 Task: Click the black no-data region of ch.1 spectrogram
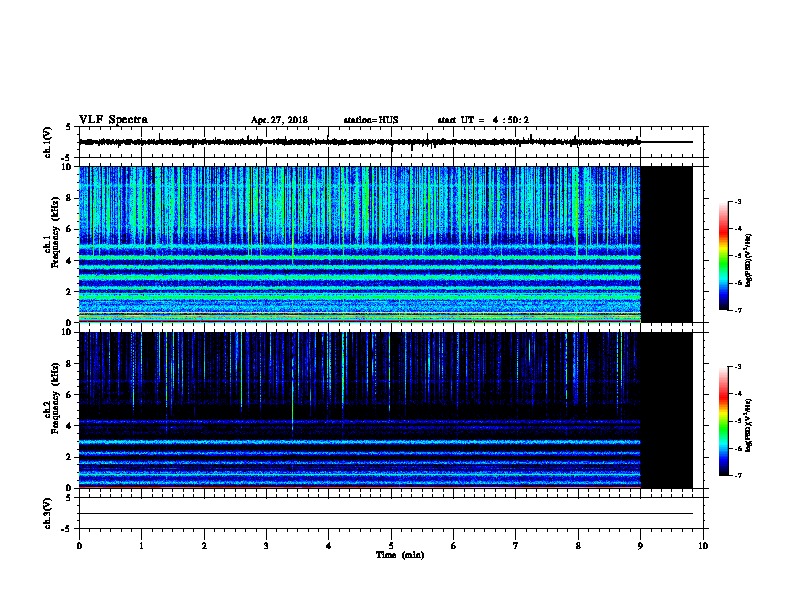click(666, 244)
